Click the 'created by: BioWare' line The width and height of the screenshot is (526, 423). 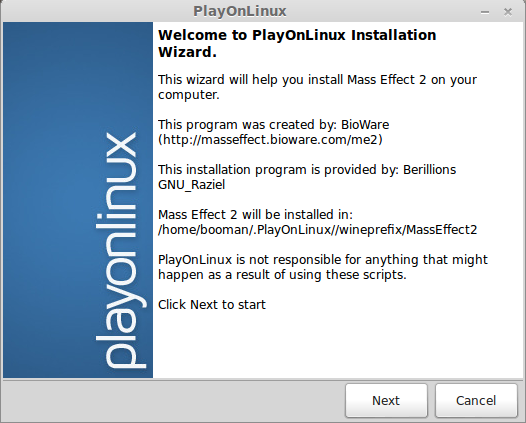(x=273, y=125)
